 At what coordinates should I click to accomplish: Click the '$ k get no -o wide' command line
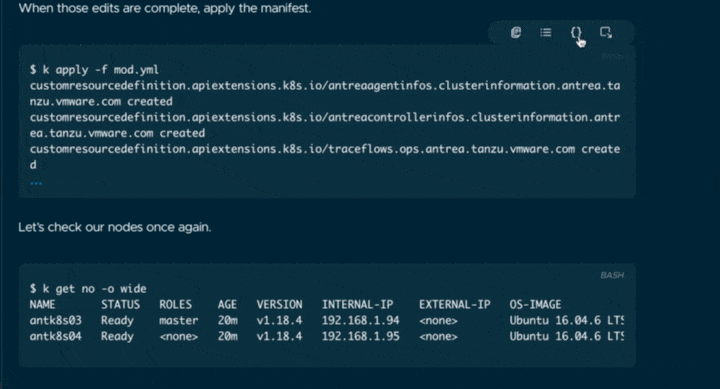(x=88, y=289)
